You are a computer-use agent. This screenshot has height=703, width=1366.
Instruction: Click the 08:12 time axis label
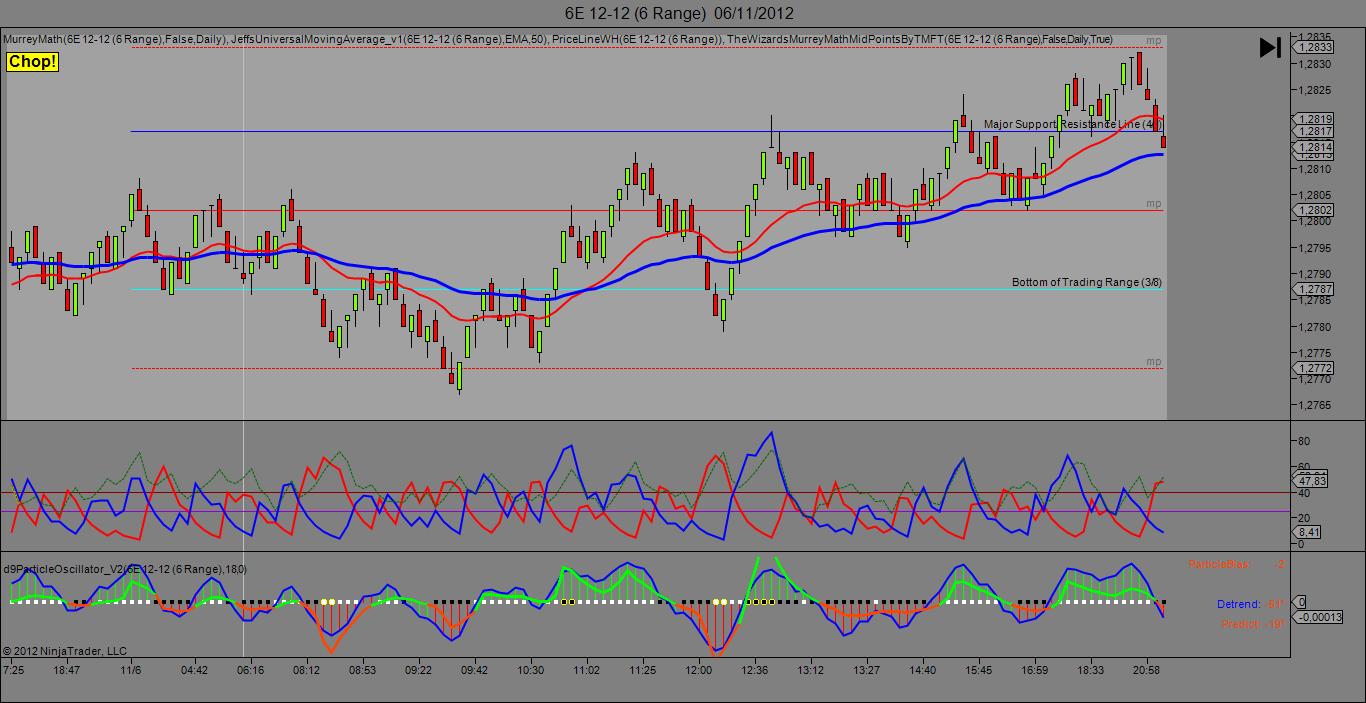306,670
